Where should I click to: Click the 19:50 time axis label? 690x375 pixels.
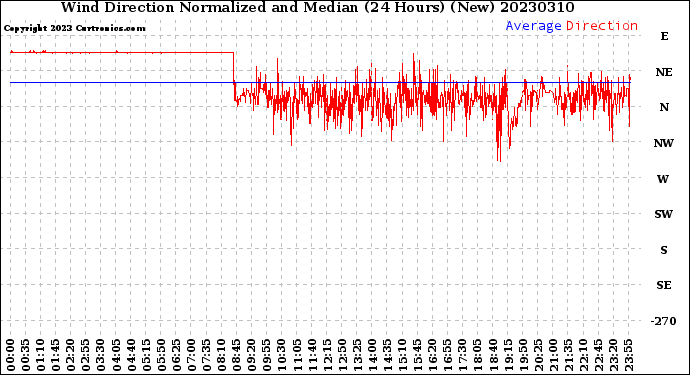pyautogui.click(x=523, y=355)
